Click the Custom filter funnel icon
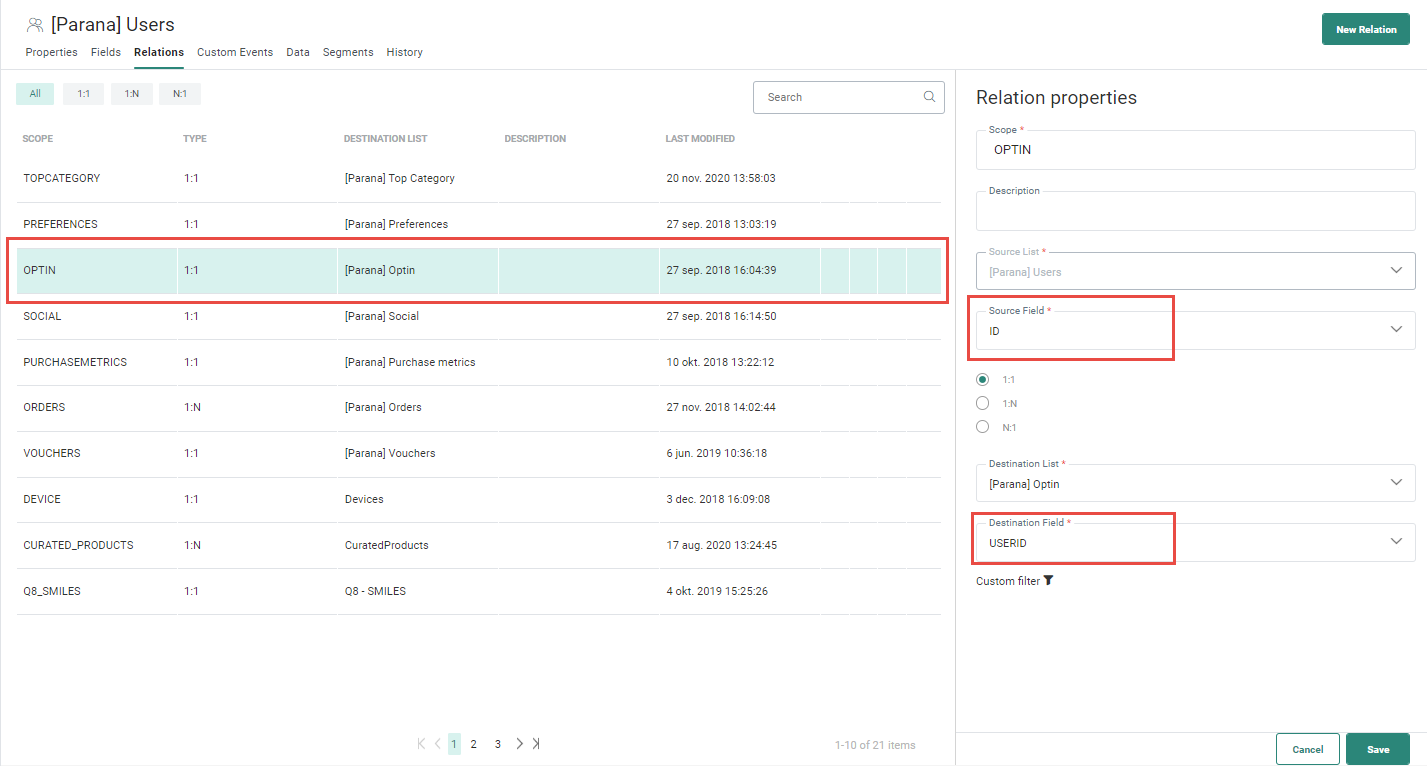This screenshot has height=766, width=1427. tap(1048, 581)
